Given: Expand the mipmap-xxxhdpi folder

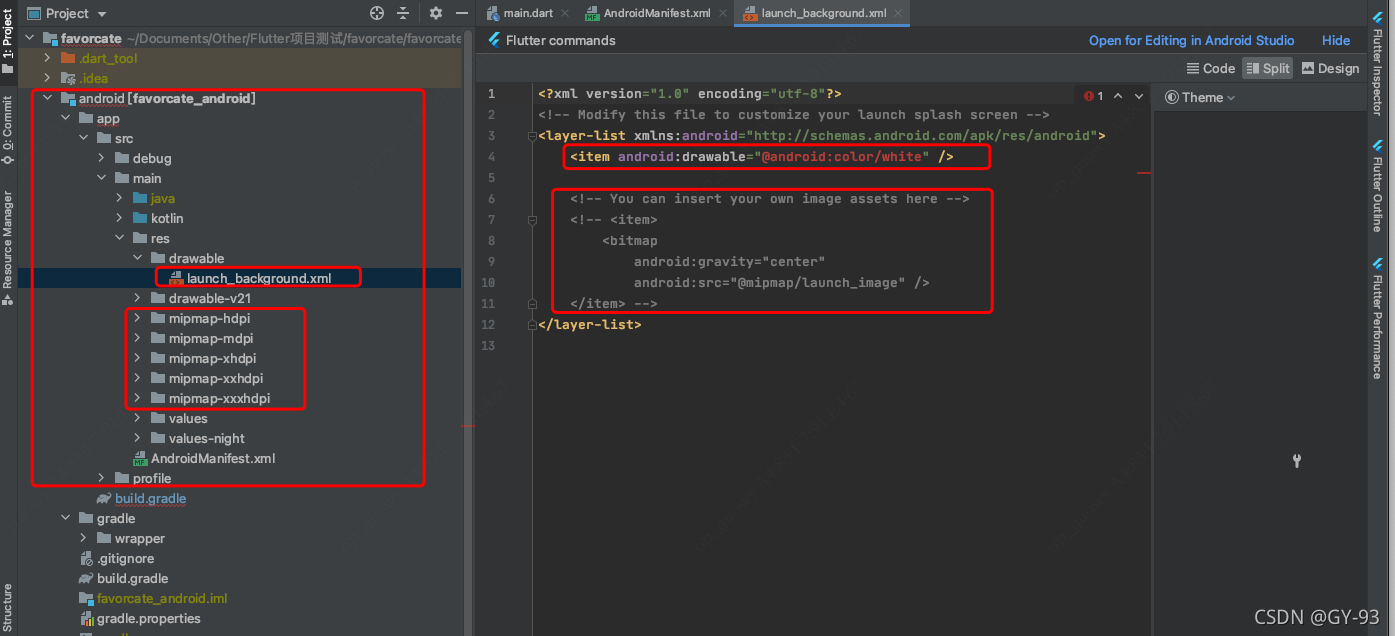Looking at the screenshot, I should tap(137, 398).
